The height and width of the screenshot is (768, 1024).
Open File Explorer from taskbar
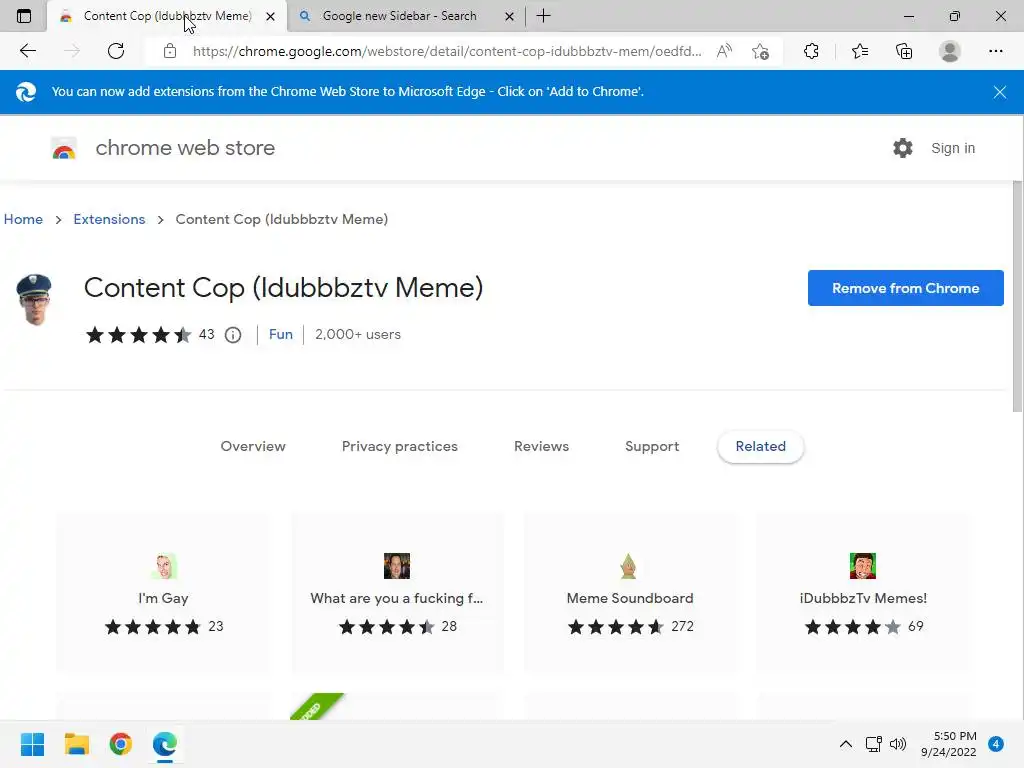tap(76, 744)
